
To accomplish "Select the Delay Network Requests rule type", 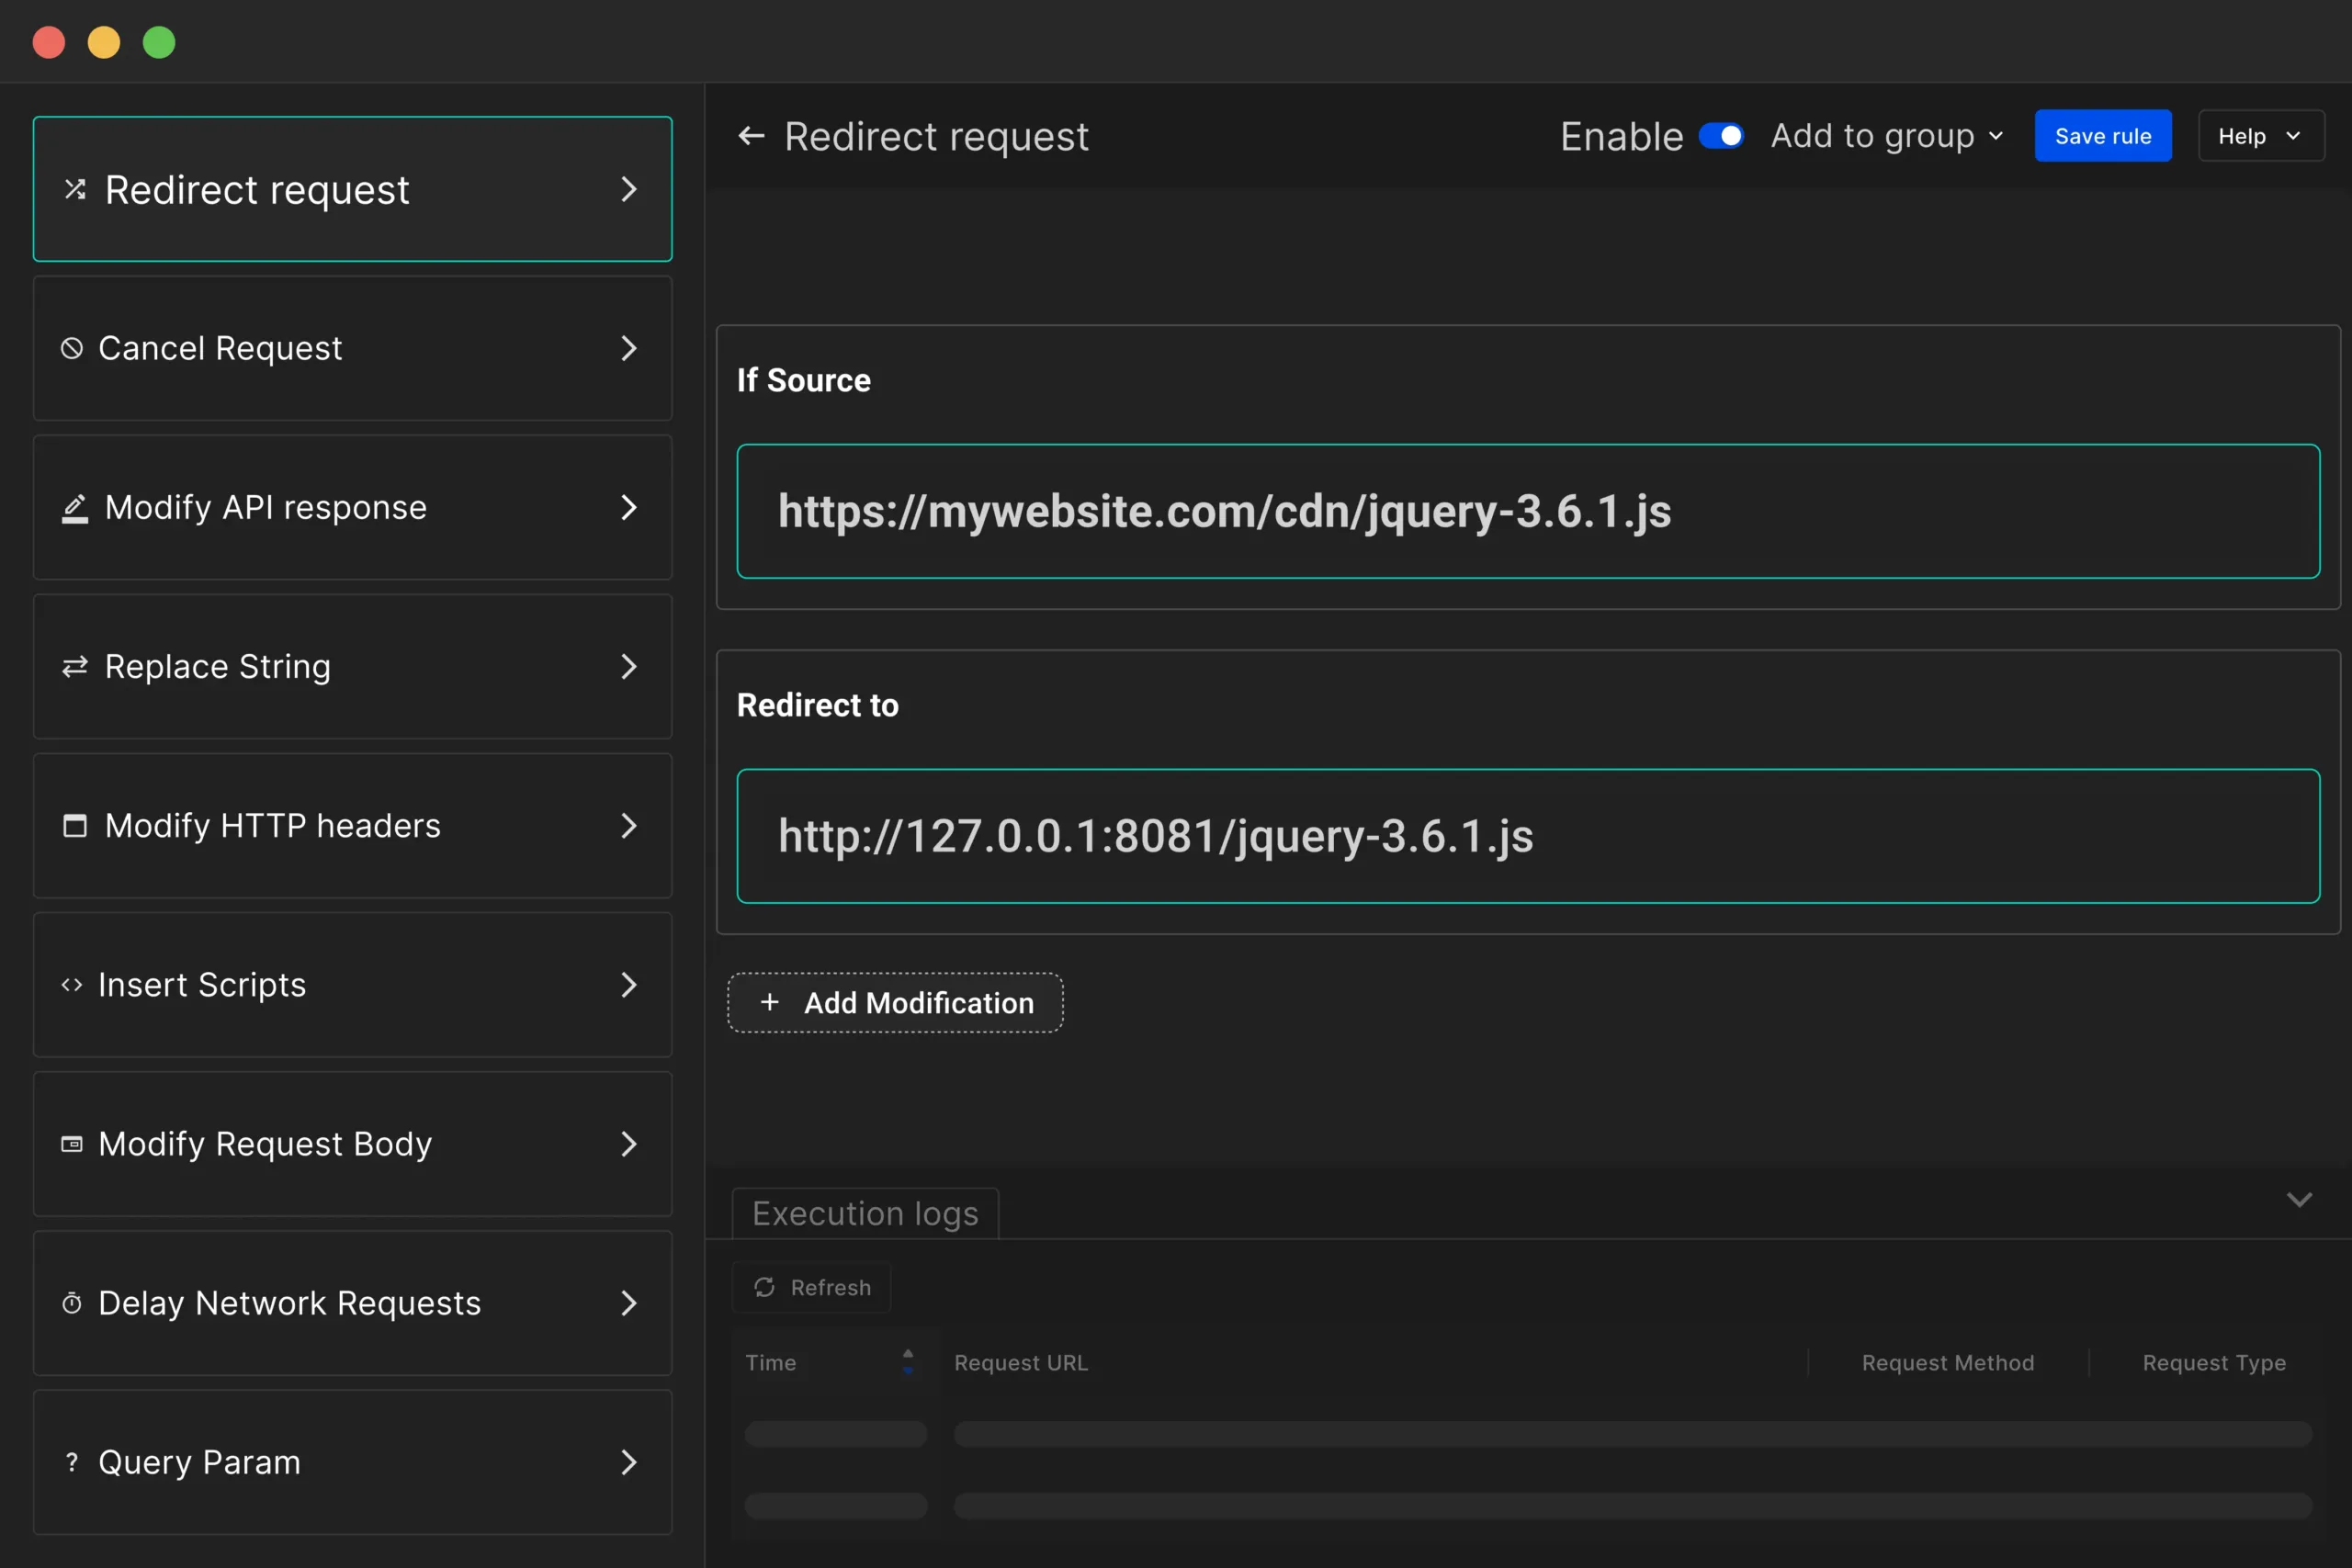I will pyautogui.click(x=352, y=1303).
